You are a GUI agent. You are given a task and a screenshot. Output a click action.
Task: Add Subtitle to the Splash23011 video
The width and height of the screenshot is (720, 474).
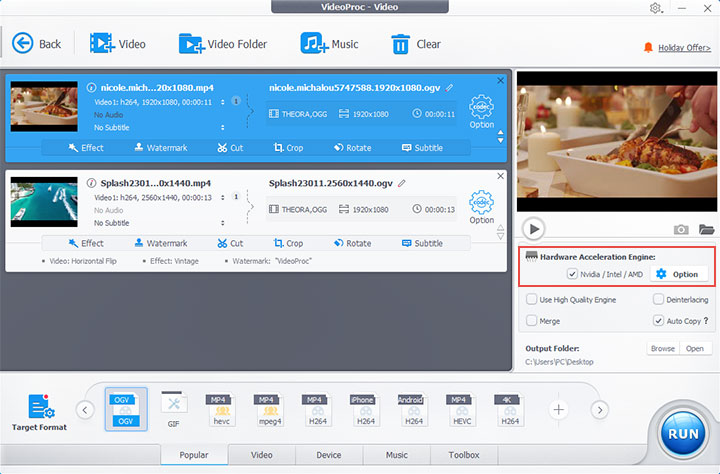coord(422,243)
